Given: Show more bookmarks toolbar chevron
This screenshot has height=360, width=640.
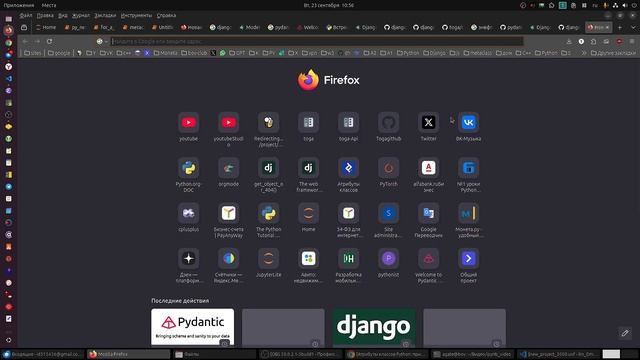Looking at the screenshot, I should [584, 53].
